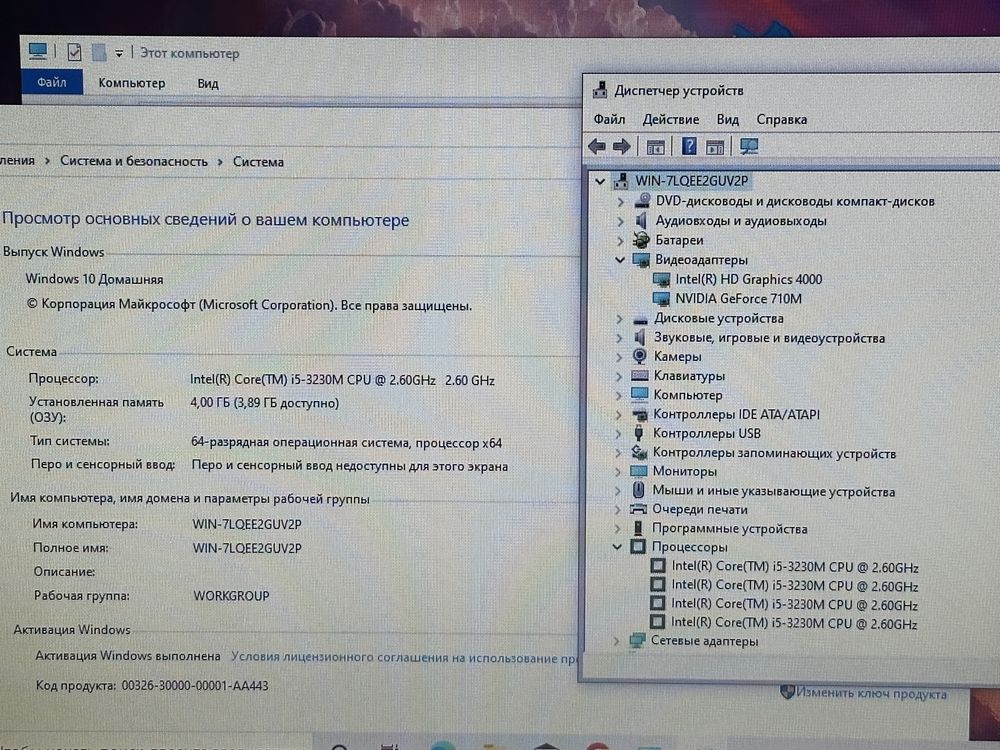Click the Back arrow in Device Manager toolbar

pyautogui.click(x=597, y=147)
